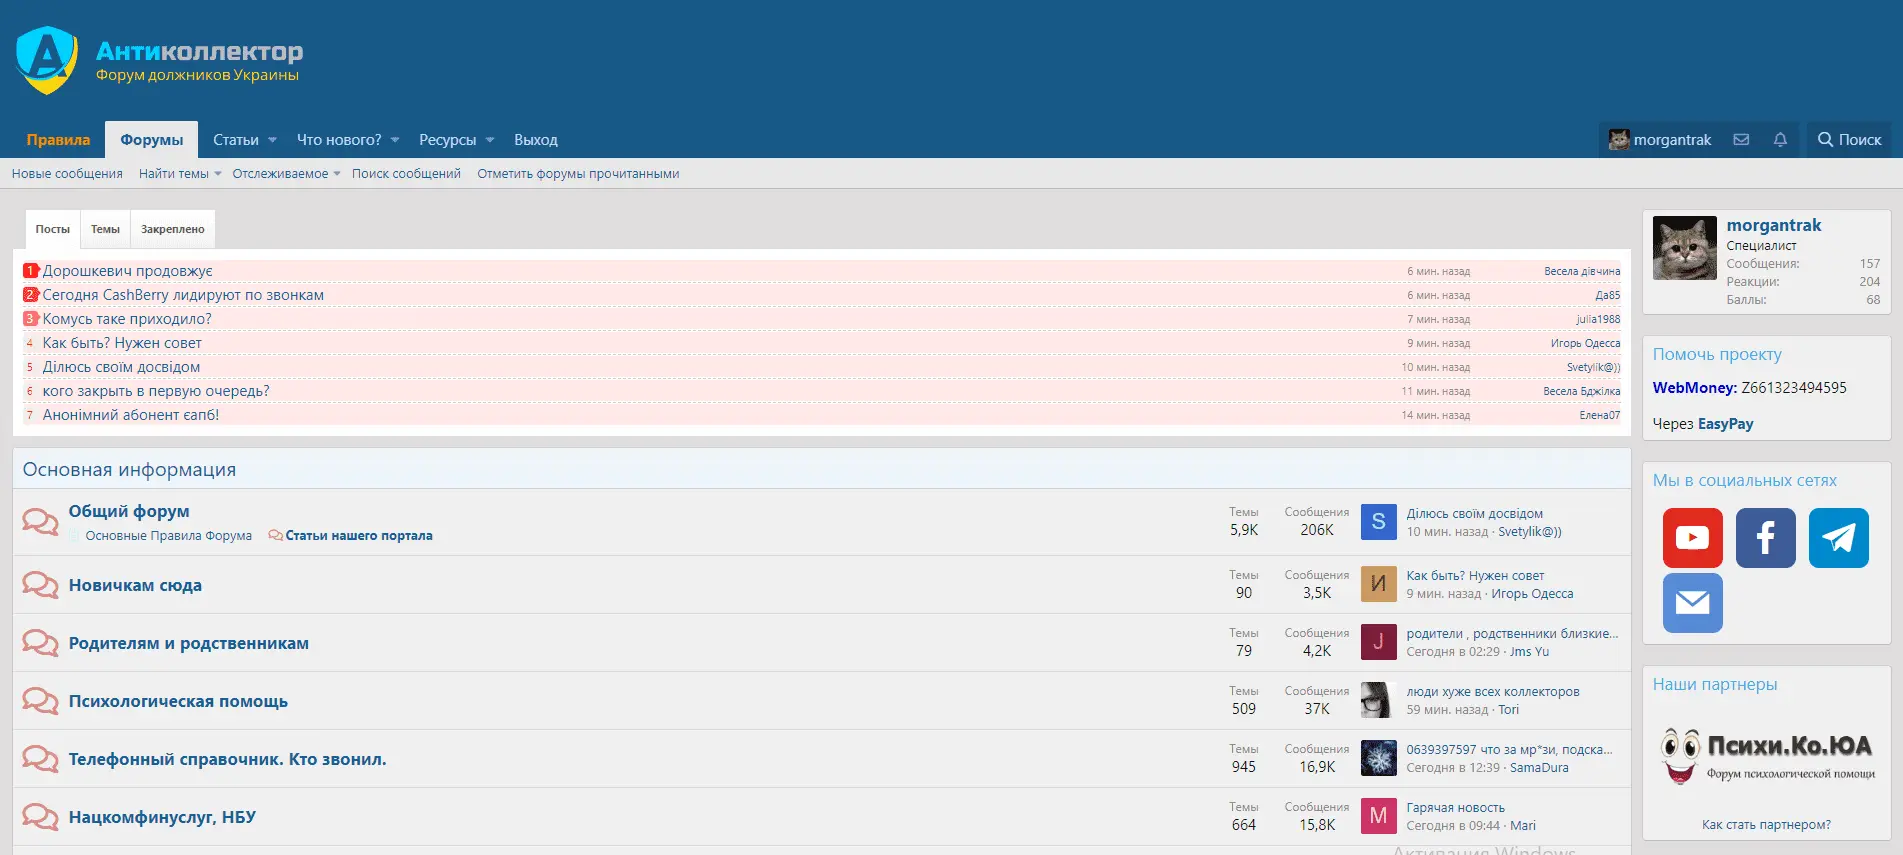Open the Поиск search button

pyautogui.click(x=1849, y=140)
